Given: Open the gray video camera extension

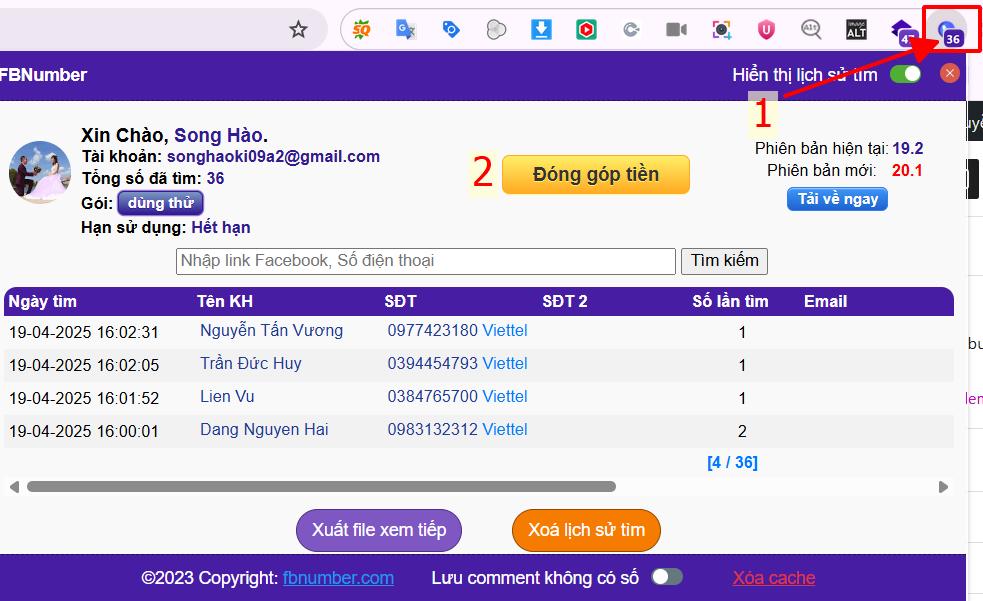Looking at the screenshot, I should (x=676, y=29).
